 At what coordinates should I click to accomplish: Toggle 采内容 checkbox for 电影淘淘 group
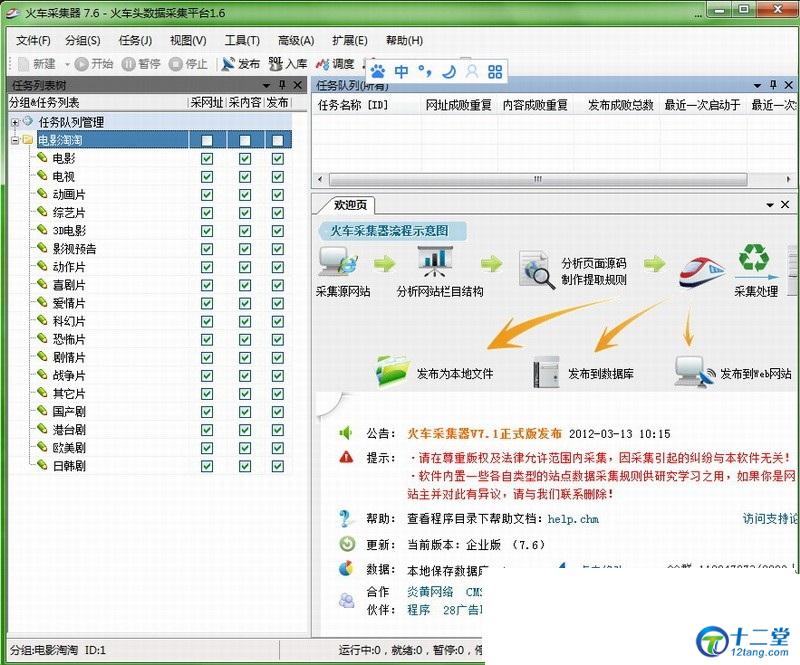coord(245,140)
